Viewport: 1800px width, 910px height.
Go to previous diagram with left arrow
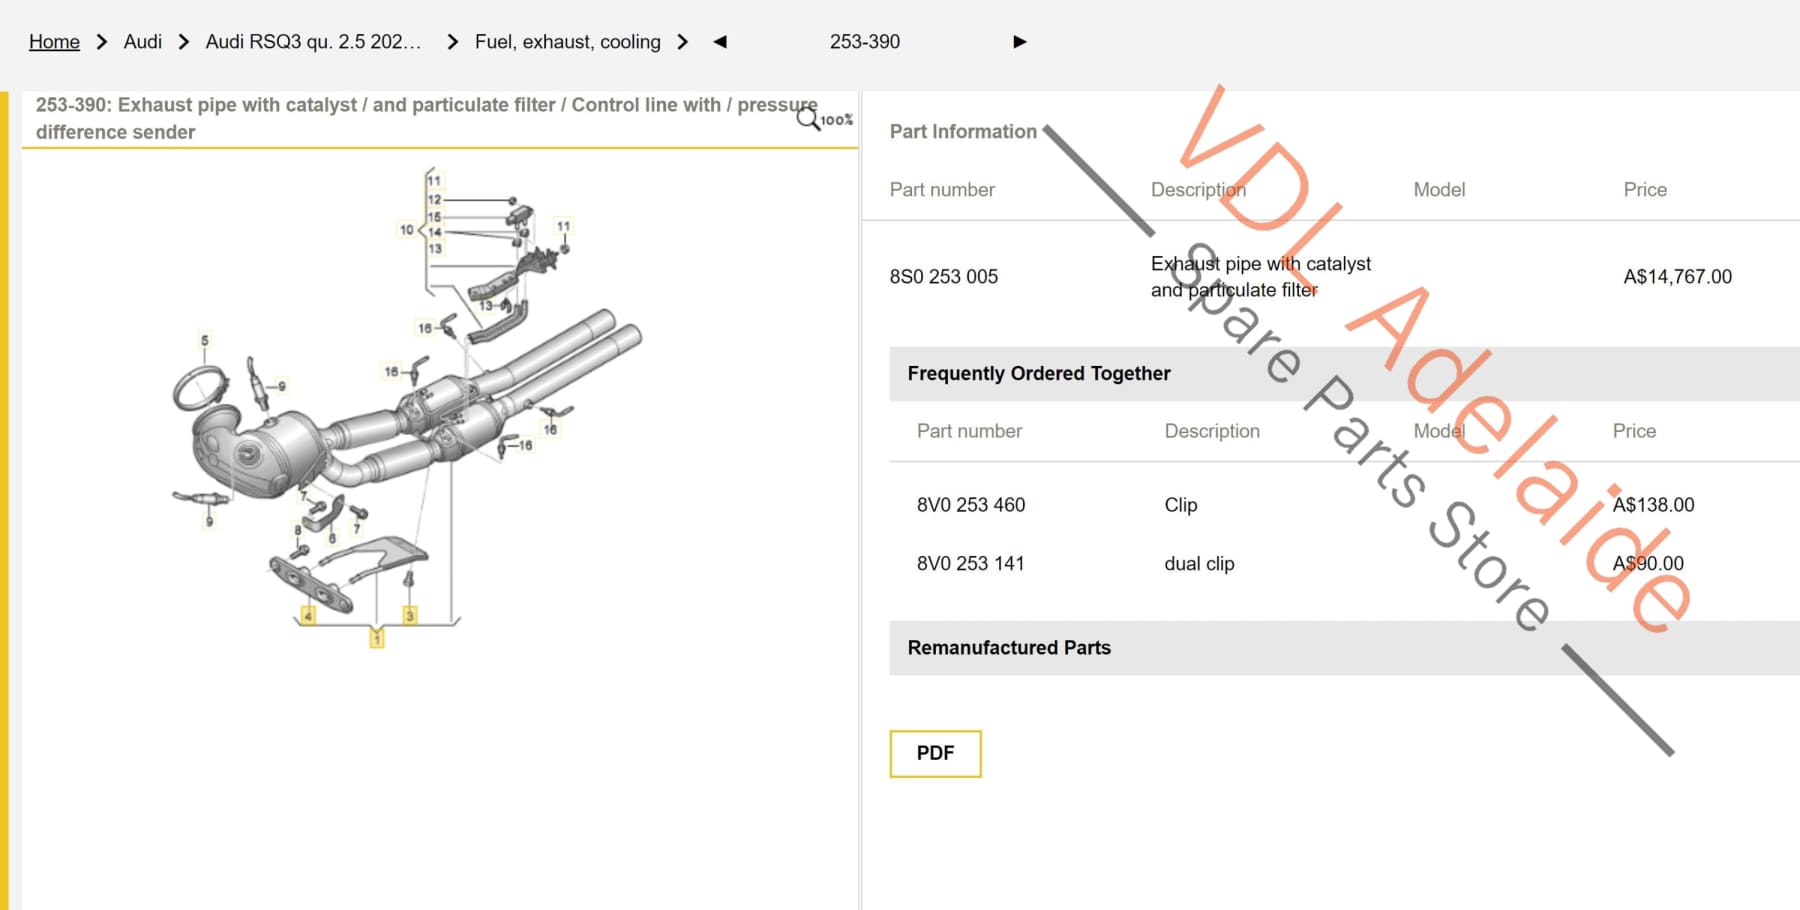(x=720, y=42)
